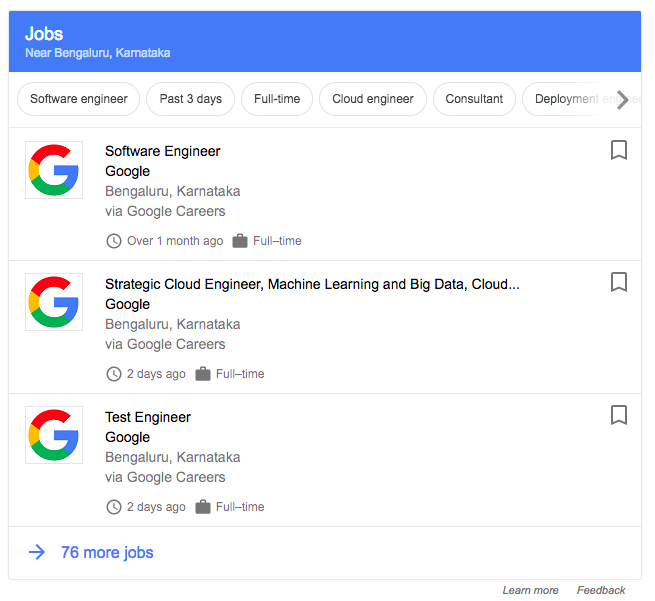This screenshot has width=655, height=601.
Task: Click the Feedback link
Action: (601, 590)
